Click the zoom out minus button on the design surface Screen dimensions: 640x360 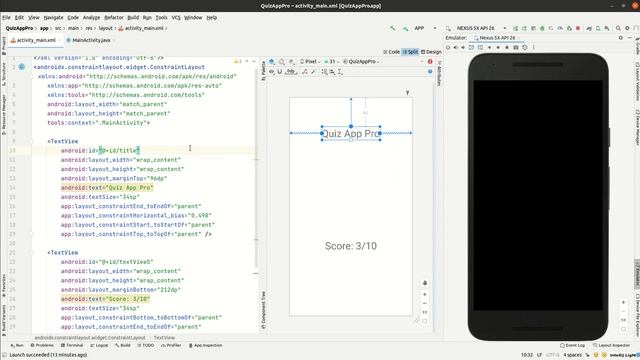[x=424, y=304]
